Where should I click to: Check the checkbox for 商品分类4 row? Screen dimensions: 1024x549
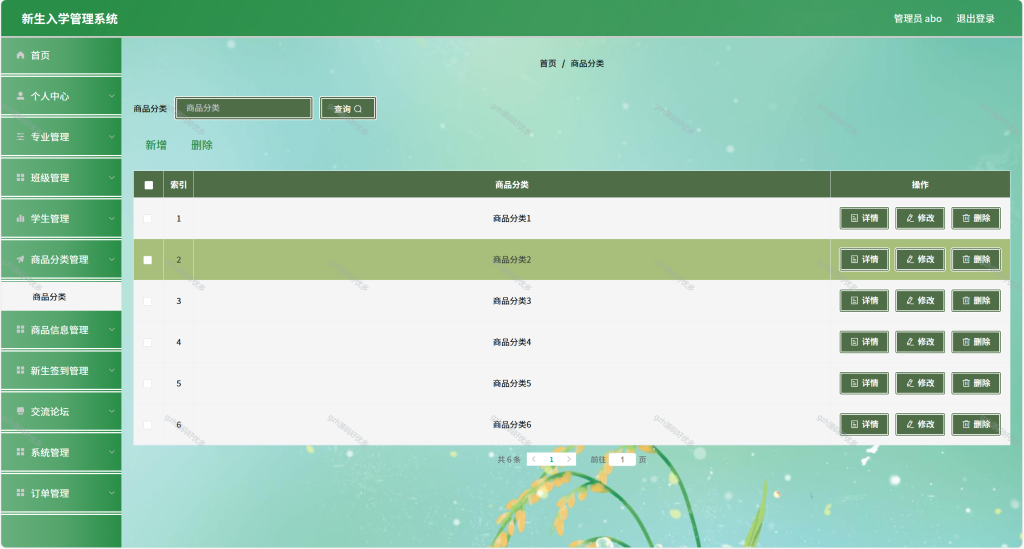coord(148,342)
